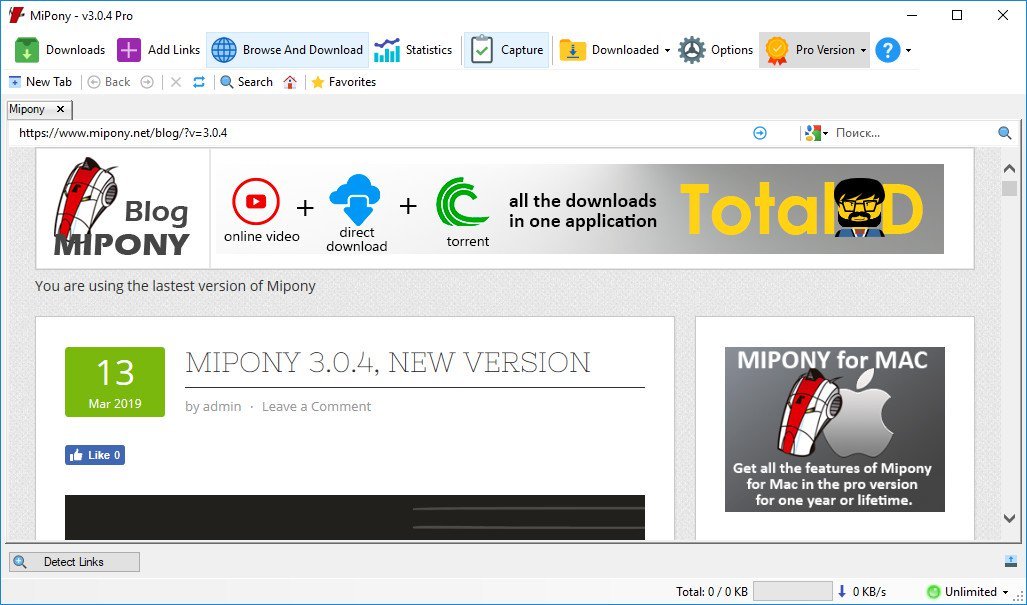The height and width of the screenshot is (605, 1027).
Task: Click the URL address field
Action: pyautogui.click(x=380, y=133)
